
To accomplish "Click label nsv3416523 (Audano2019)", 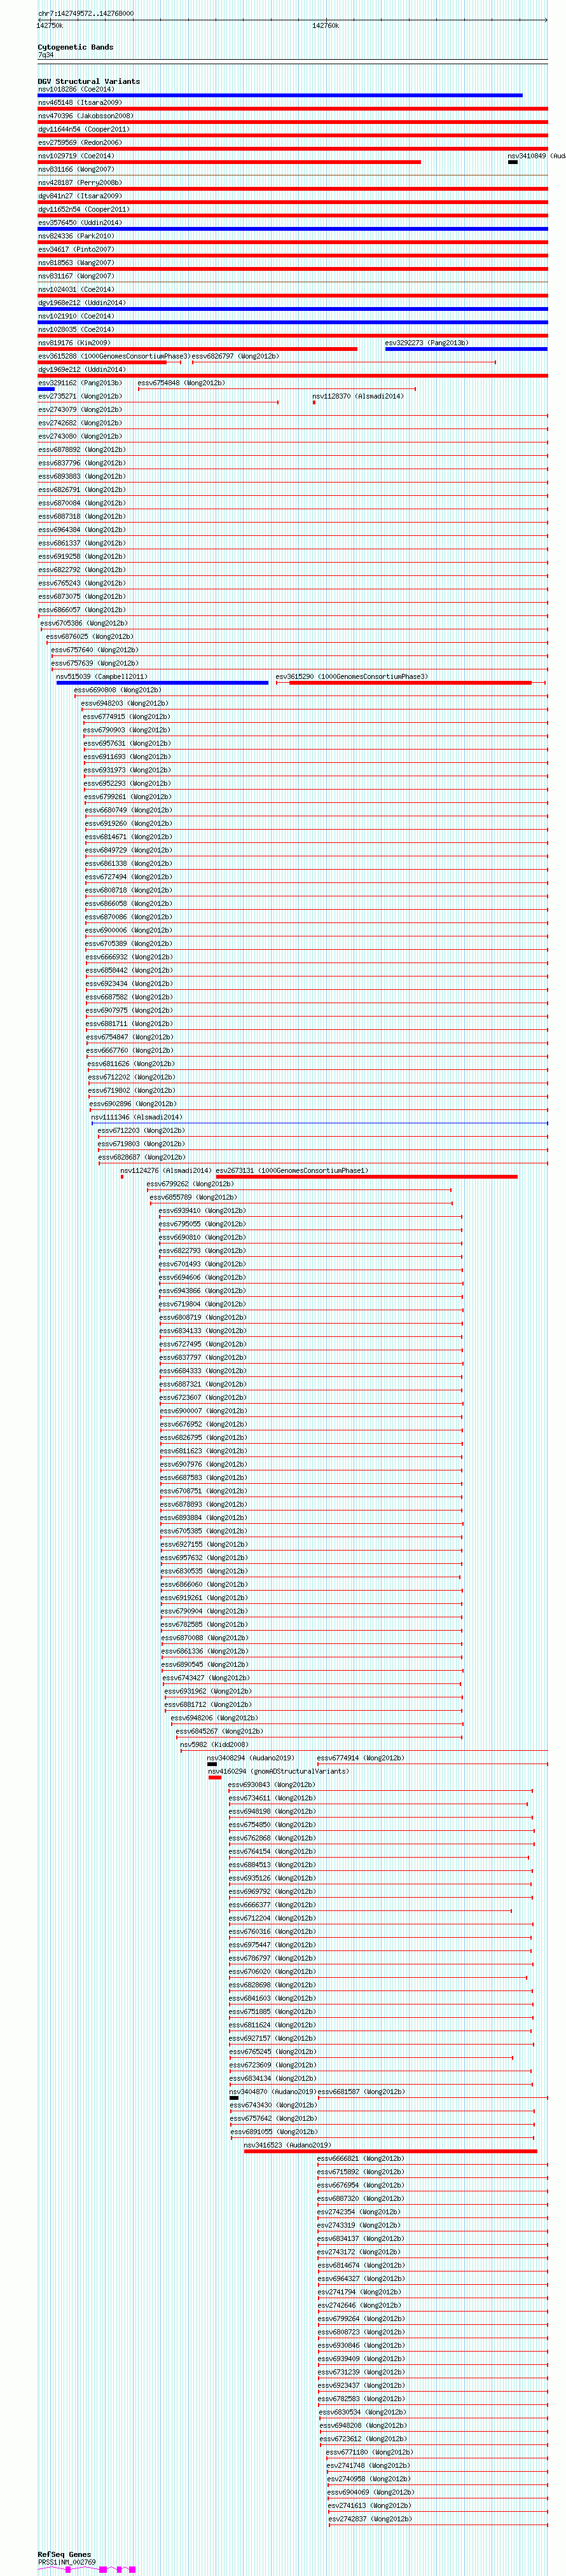I will 288,2145.
